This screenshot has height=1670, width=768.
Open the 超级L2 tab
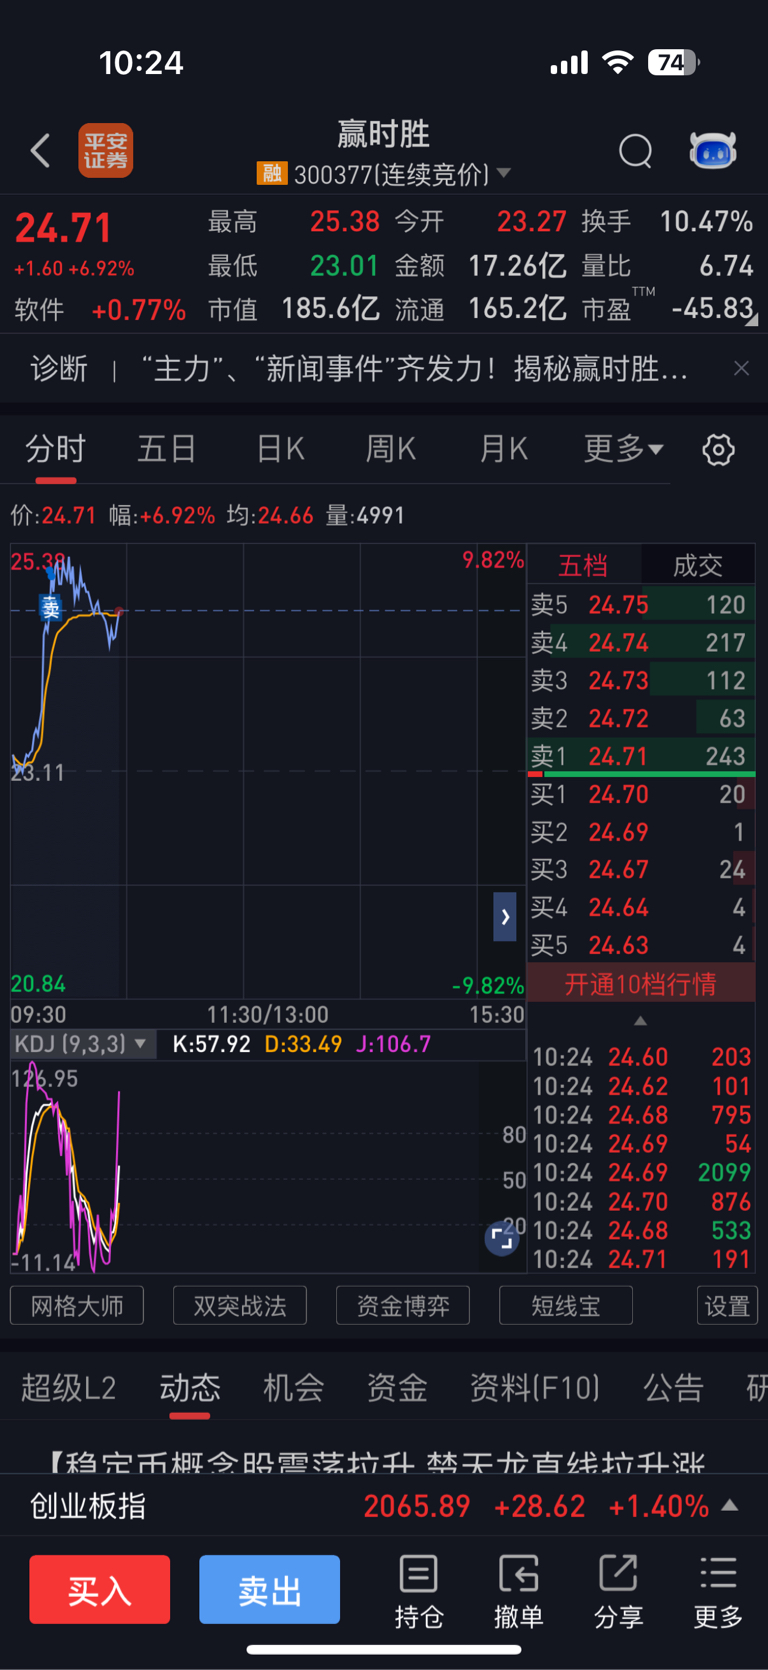(x=69, y=1388)
